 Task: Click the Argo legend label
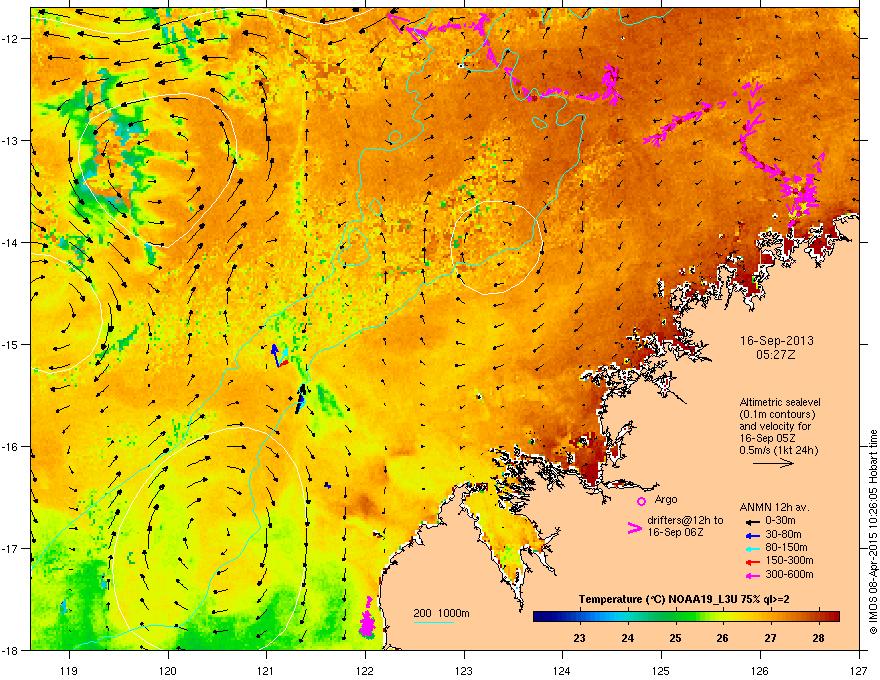coord(666,499)
